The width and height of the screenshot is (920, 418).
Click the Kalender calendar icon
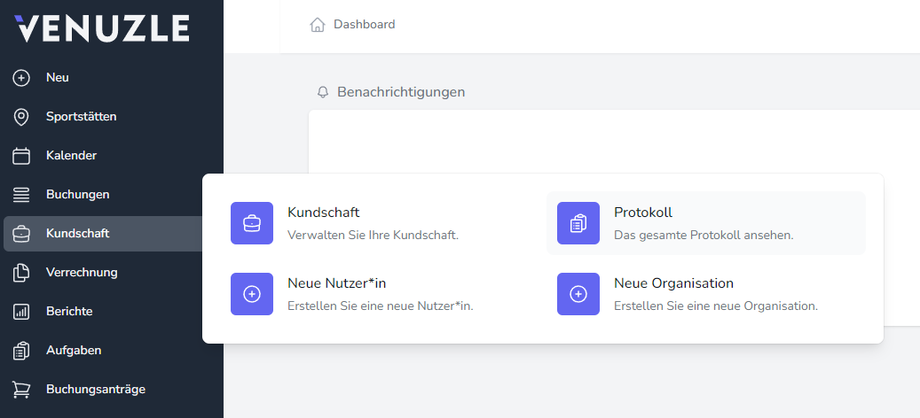pyautogui.click(x=21, y=156)
